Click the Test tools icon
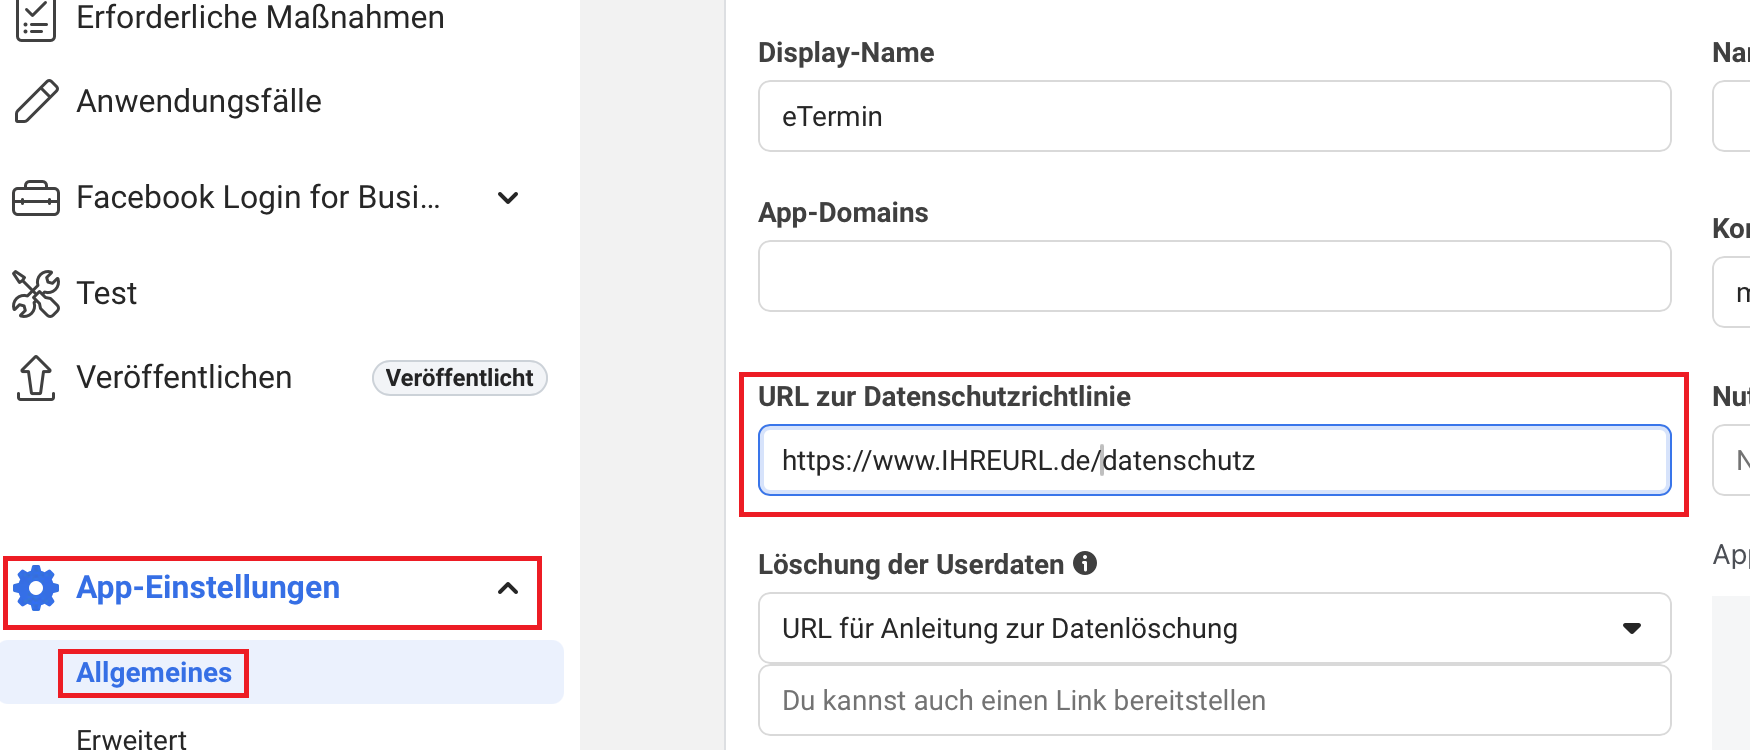This screenshot has width=1750, height=750. tap(36, 294)
